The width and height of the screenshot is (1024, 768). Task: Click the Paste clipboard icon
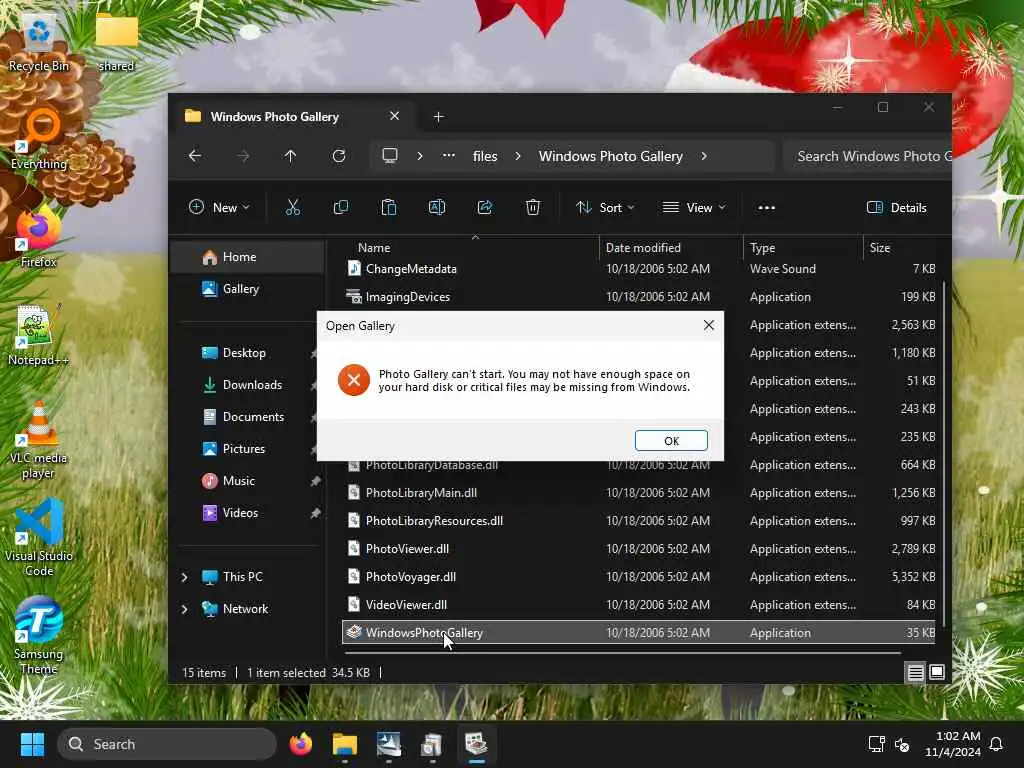(x=389, y=208)
